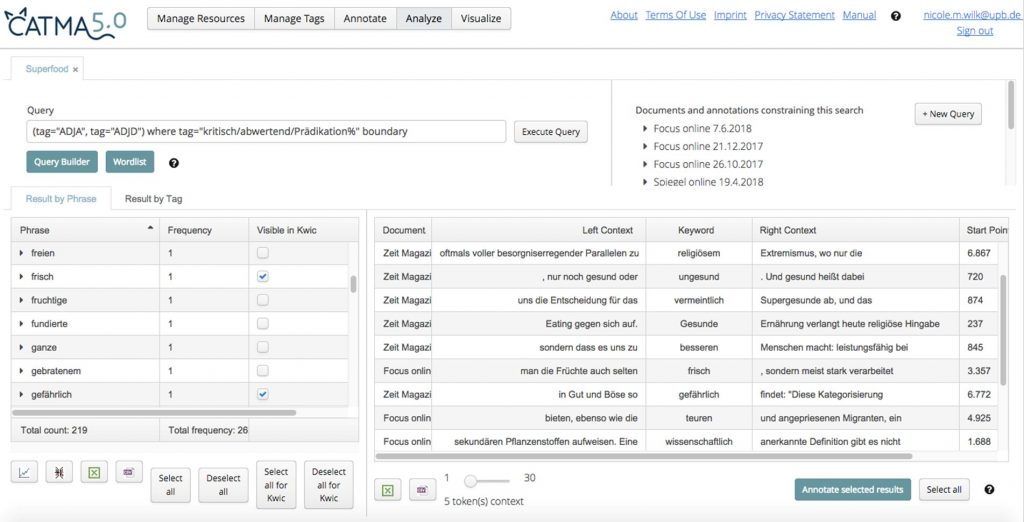Expand Focus online 26.10.2017 document
1024x522 pixels.
click(645, 164)
